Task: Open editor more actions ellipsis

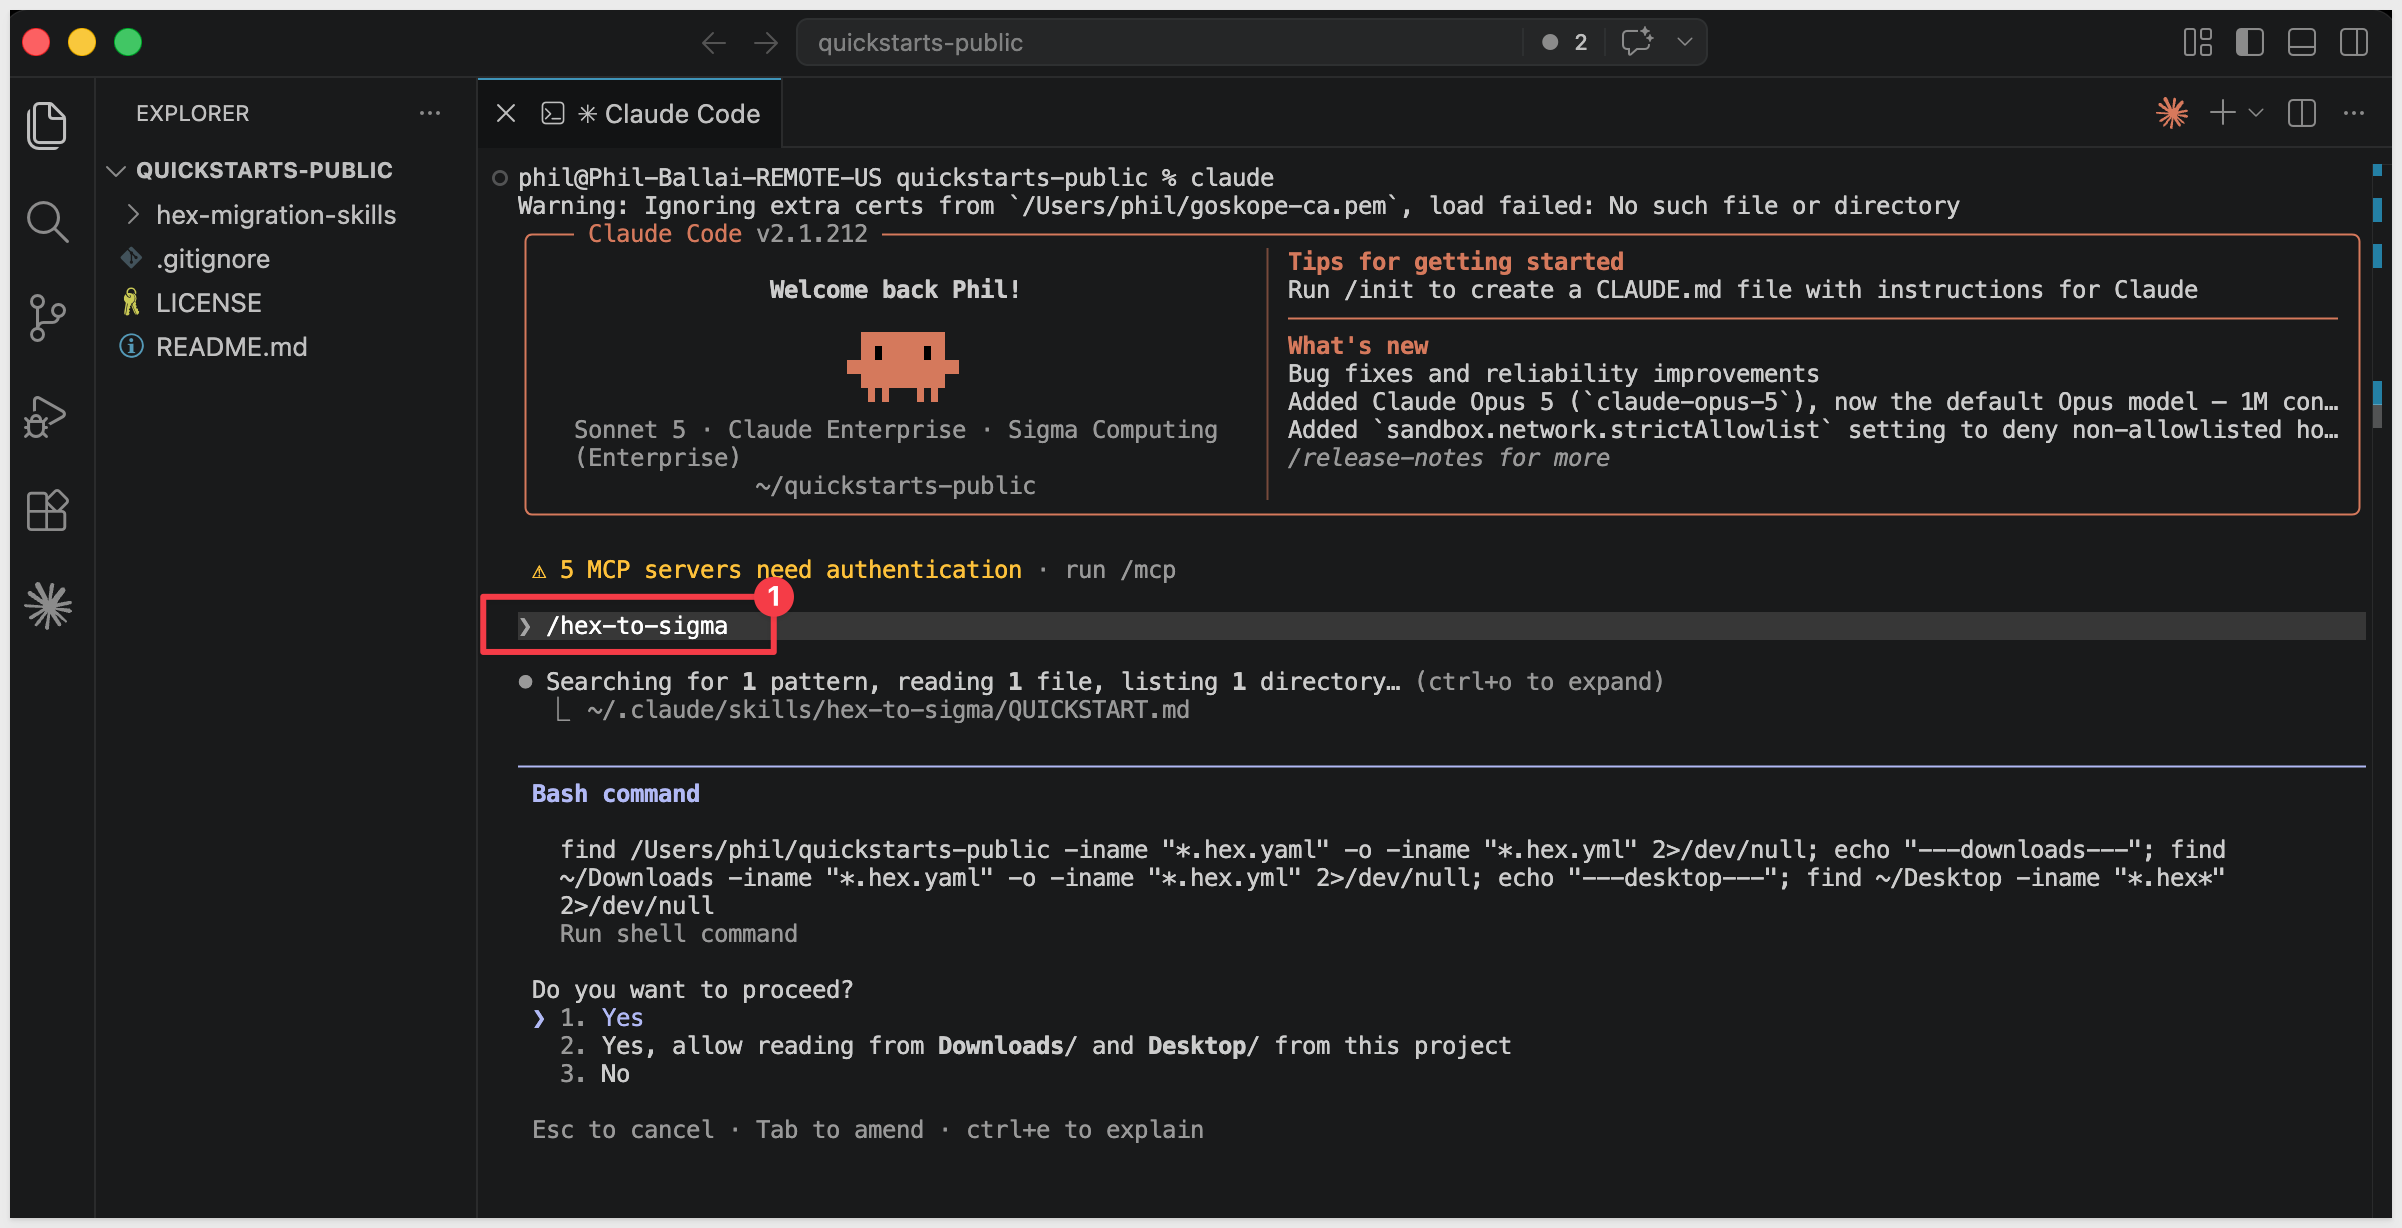Action: [2354, 113]
